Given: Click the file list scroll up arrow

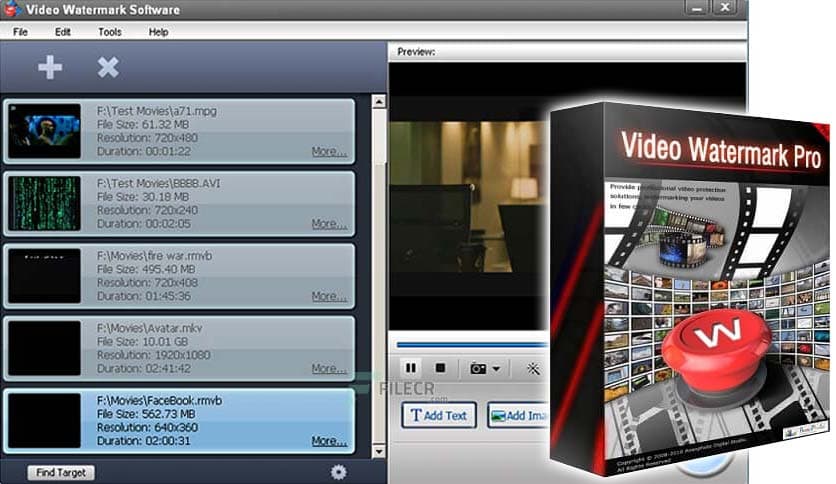Looking at the screenshot, I should [x=379, y=101].
